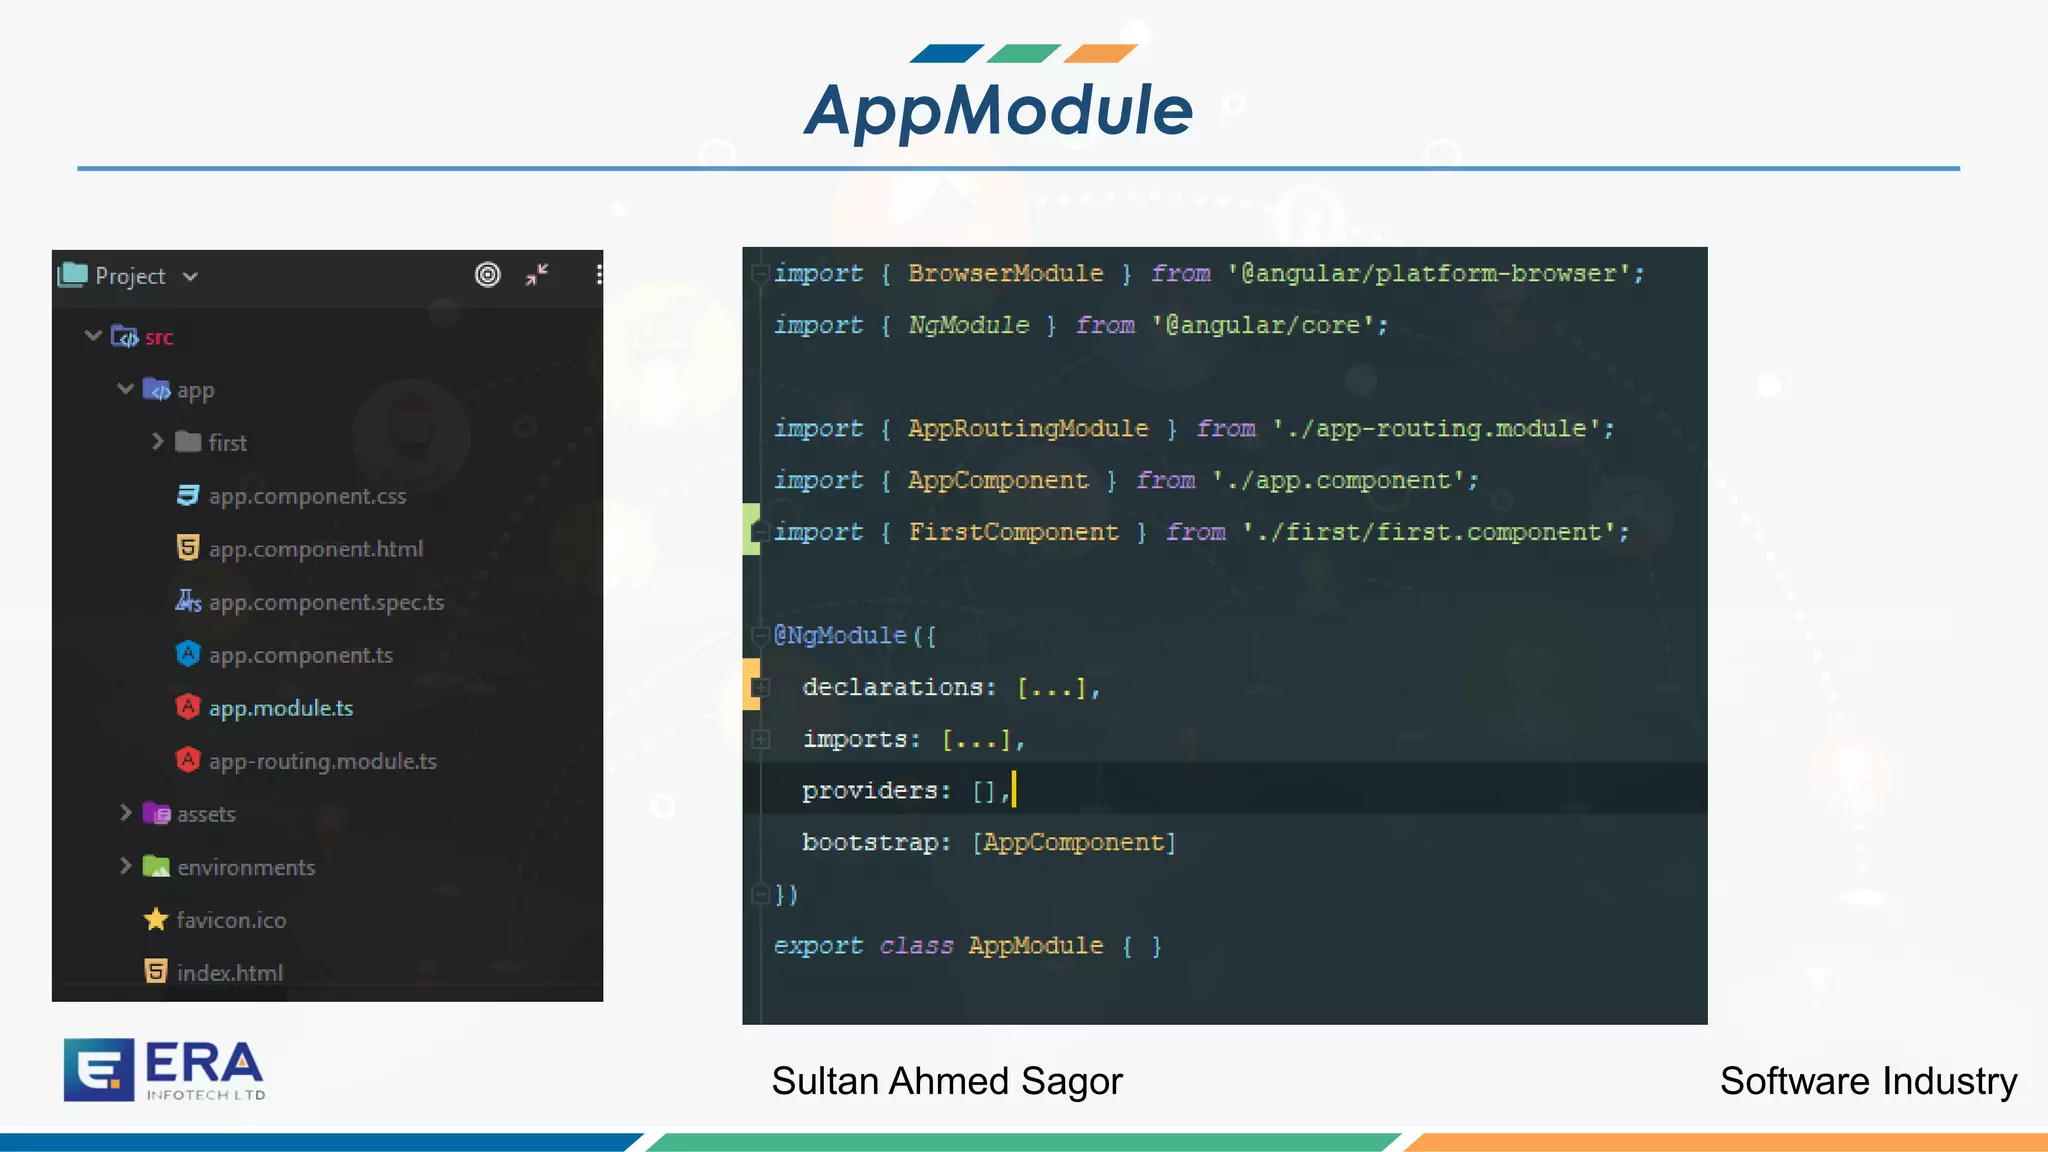Open app.component.ts in the tree
This screenshot has width=2048, height=1152.
[x=300, y=655]
